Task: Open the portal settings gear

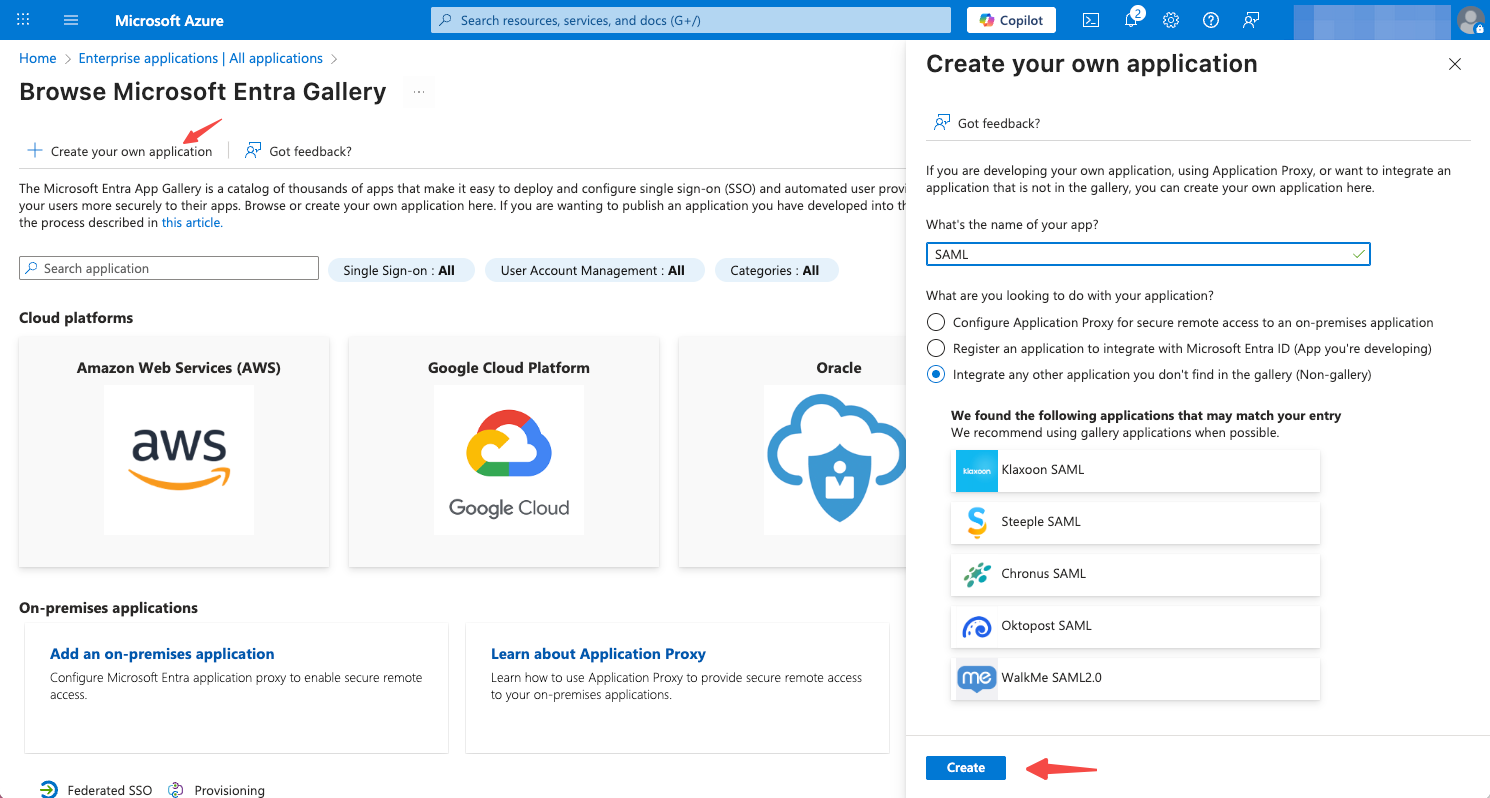Action: tap(1170, 19)
